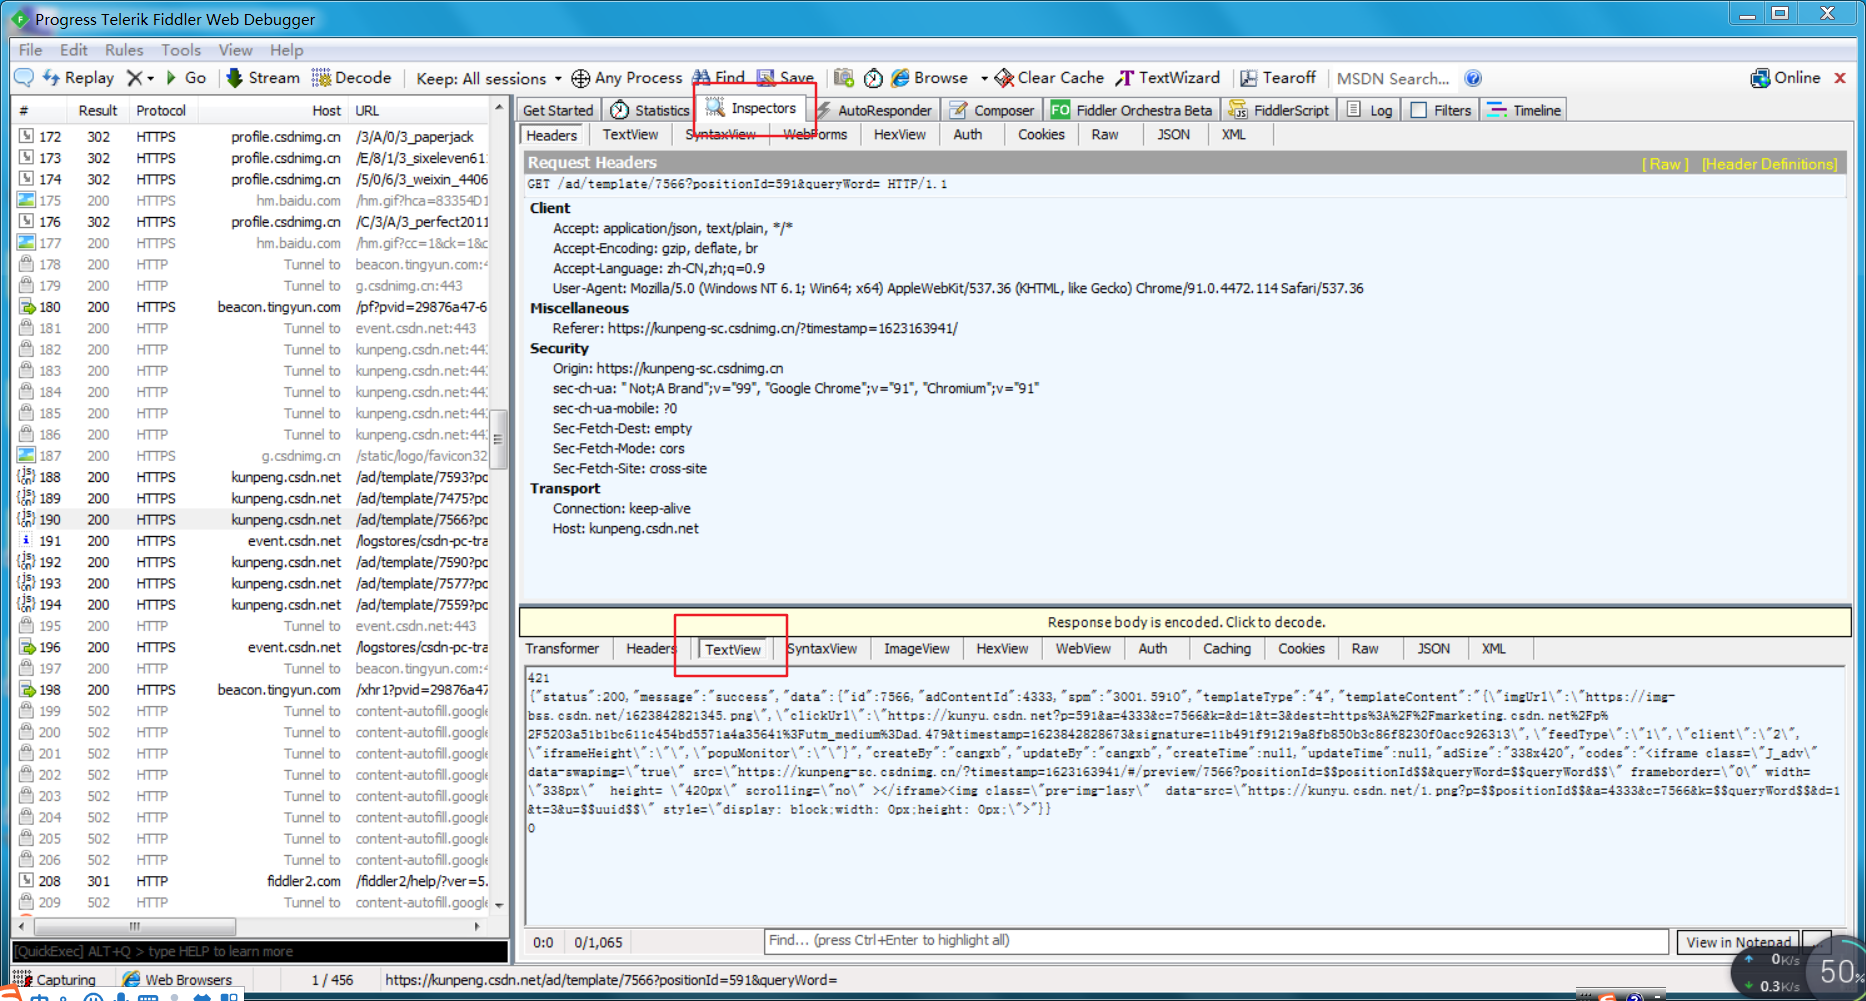Image resolution: width=1866 pixels, height=1001 pixels.
Task: Close the toolbar with the red X
Action: click(x=1839, y=78)
